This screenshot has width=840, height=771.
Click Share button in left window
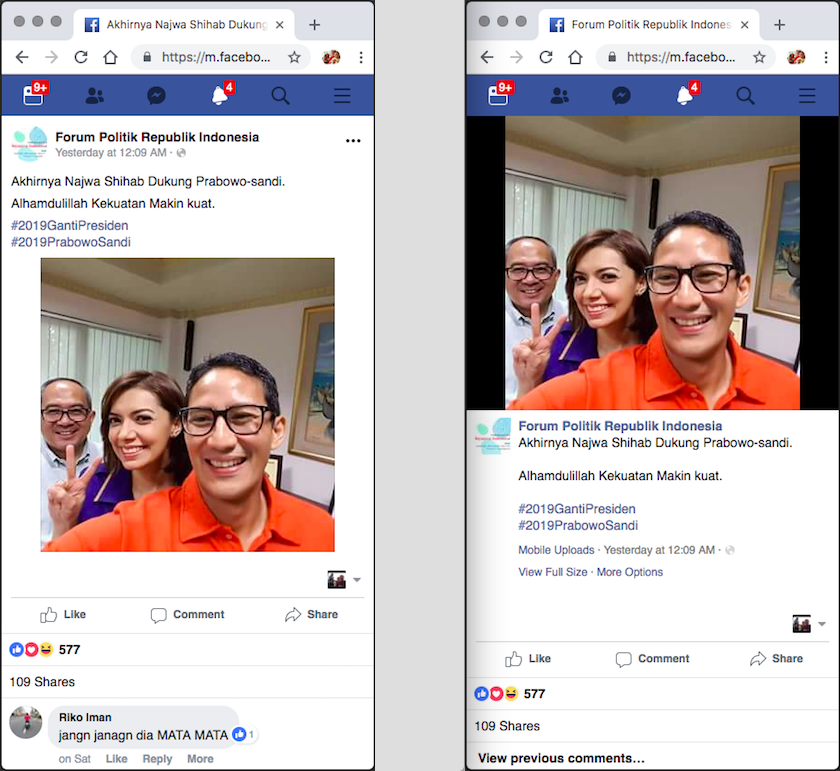(311, 615)
